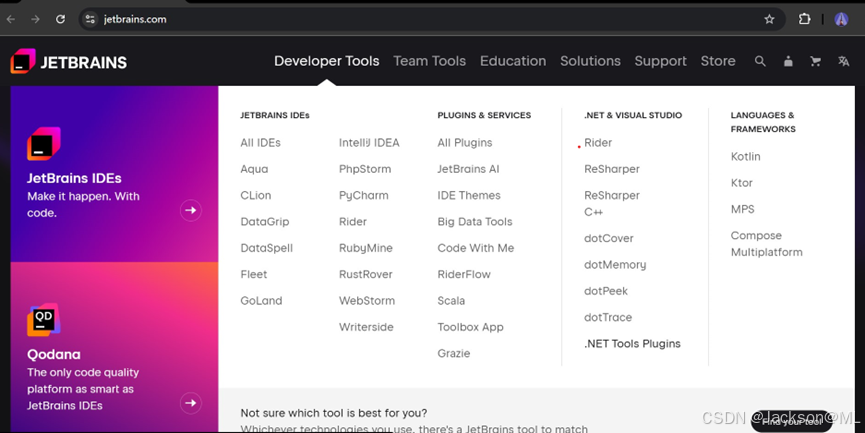Open the Kotlin link

pyautogui.click(x=745, y=157)
